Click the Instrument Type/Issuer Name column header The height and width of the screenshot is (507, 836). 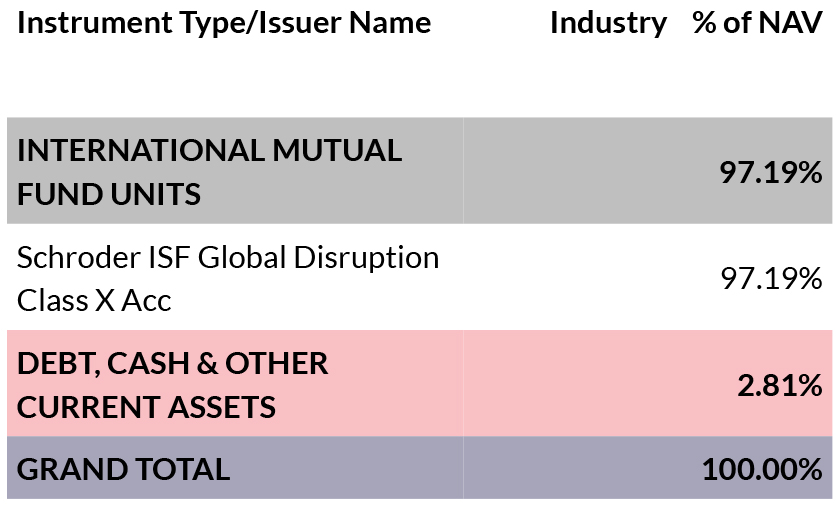pyautogui.click(x=224, y=23)
